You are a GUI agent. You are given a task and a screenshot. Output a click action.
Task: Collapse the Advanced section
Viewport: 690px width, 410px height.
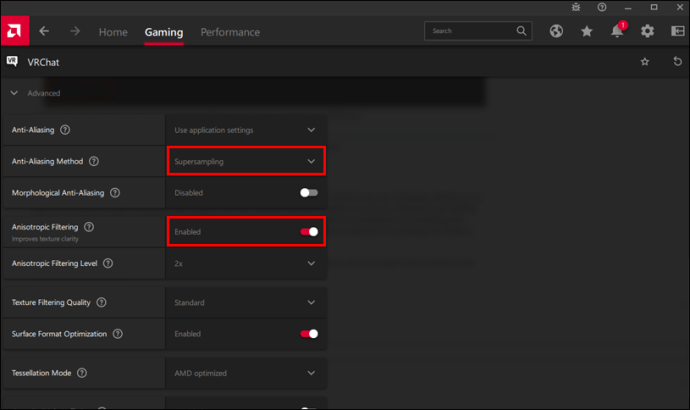(x=14, y=93)
